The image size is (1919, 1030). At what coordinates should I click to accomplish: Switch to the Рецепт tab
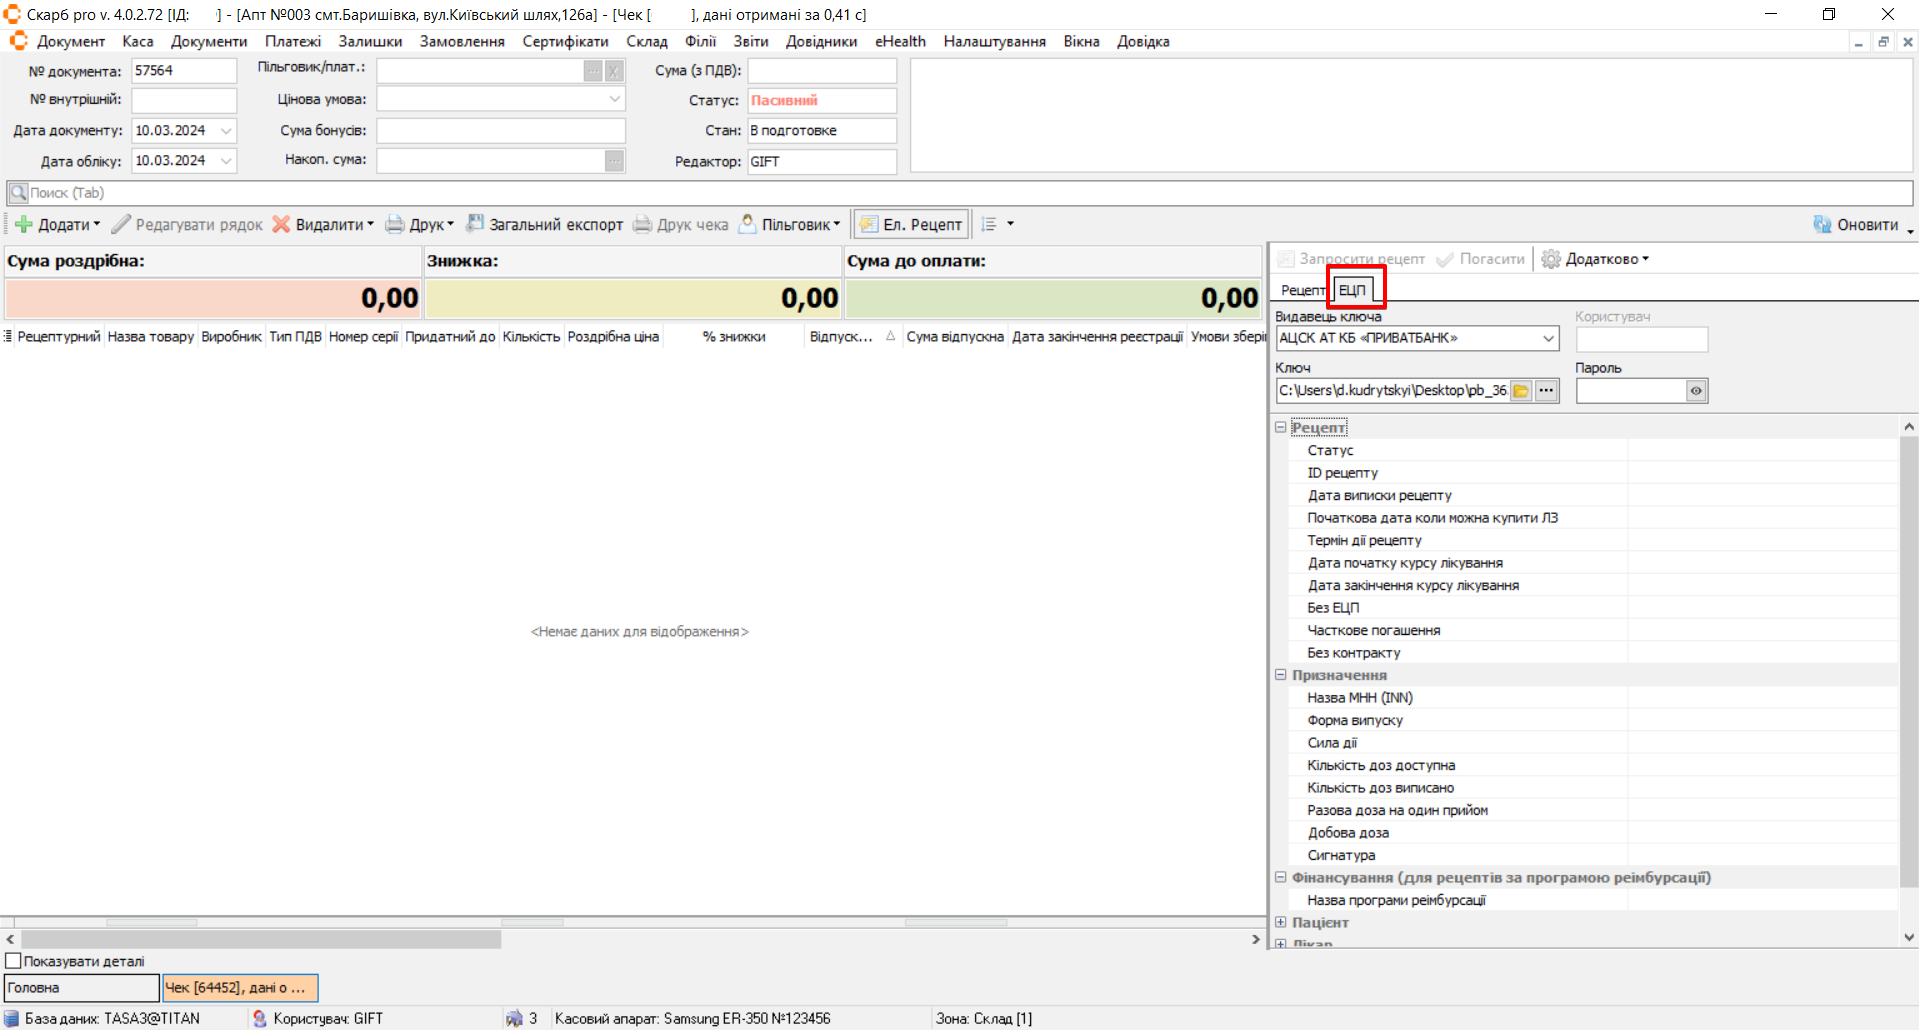1301,290
